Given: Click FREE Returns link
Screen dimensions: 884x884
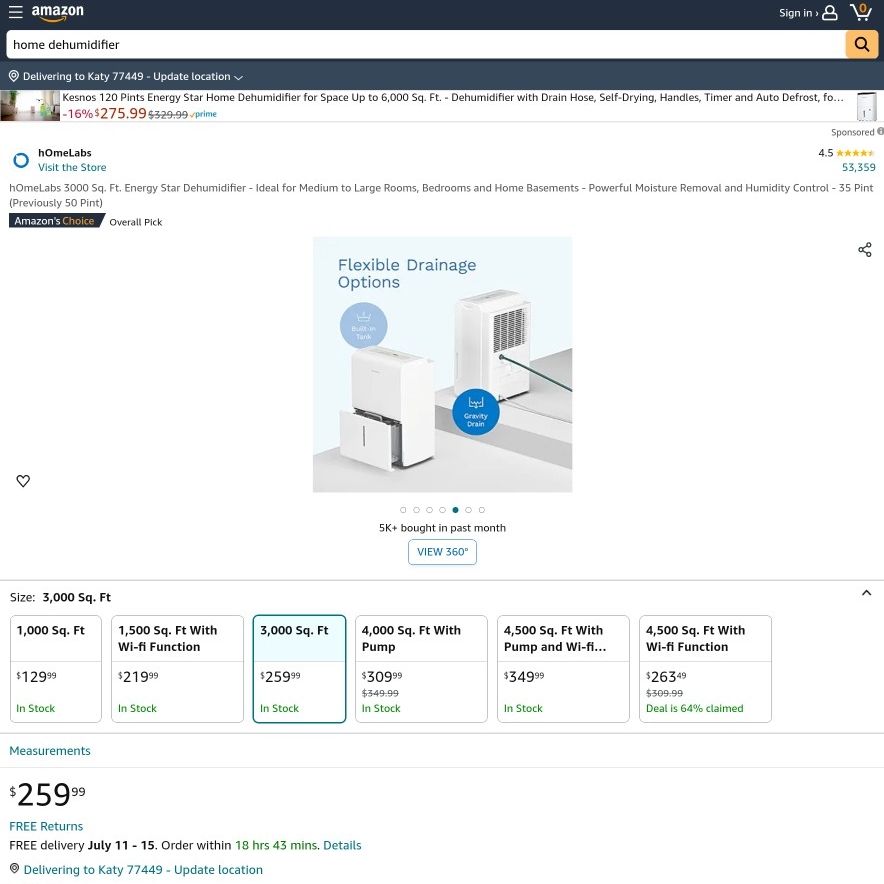Looking at the screenshot, I should tap(46, 826).
